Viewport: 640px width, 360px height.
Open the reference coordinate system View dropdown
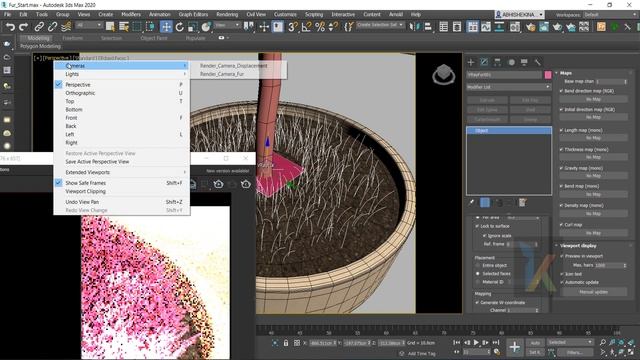click(227, 25)
